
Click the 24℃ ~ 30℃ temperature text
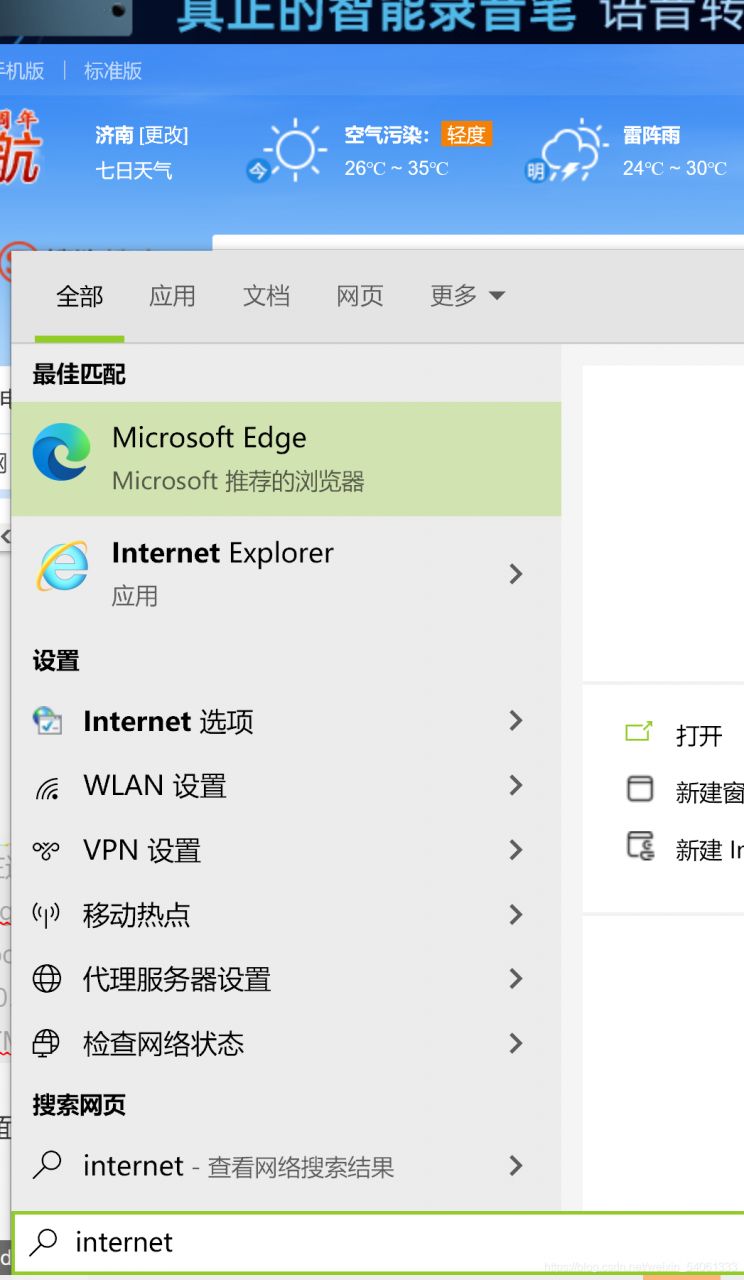675,169
